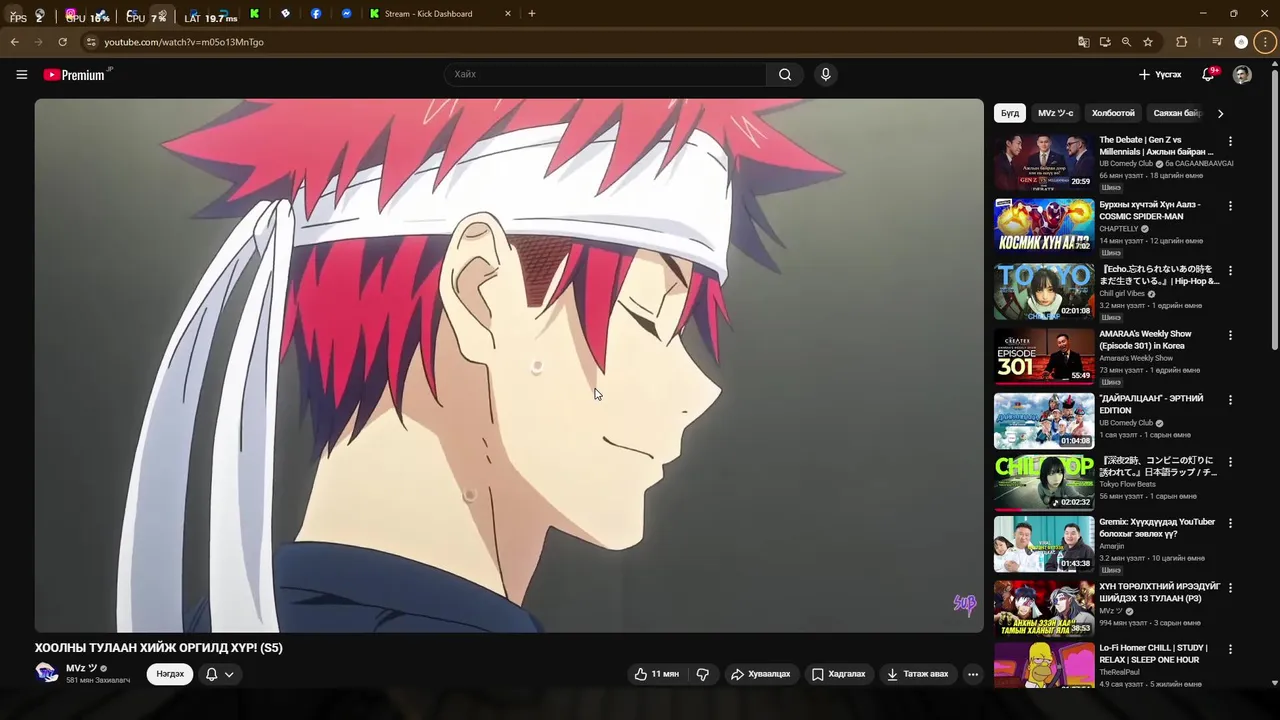Open options for The Debate video
This screenshot has height=720, width=1280.
tap(1230, 142)
